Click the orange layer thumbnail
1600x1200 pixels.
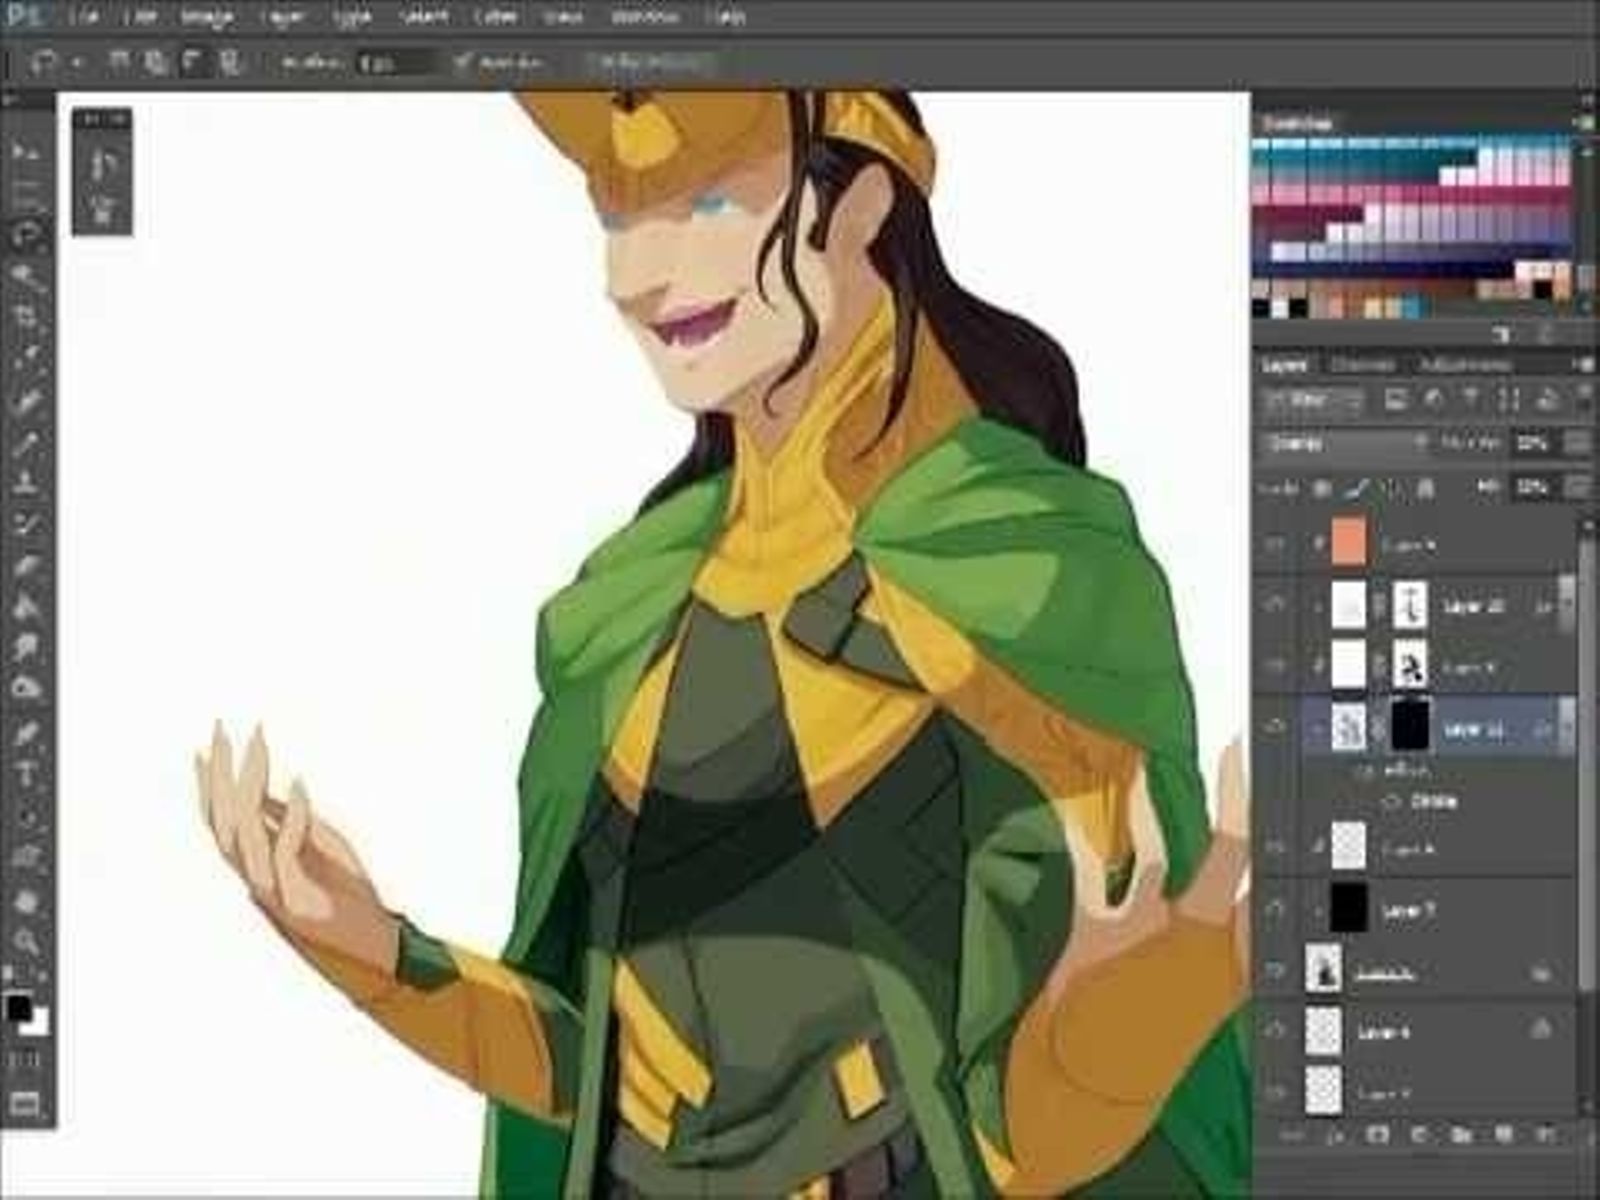(x=1348, y=542)
